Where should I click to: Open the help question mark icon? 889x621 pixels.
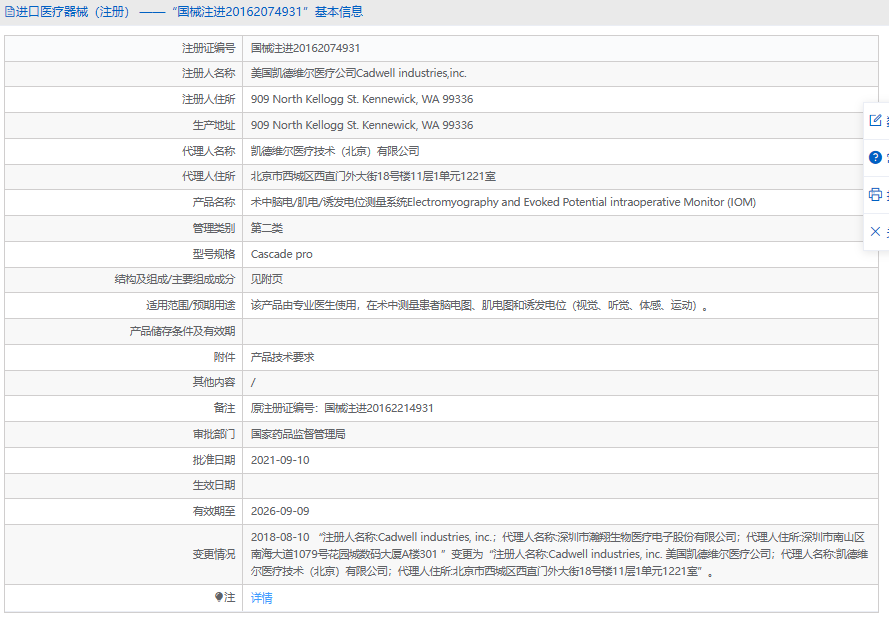point(875,157)
